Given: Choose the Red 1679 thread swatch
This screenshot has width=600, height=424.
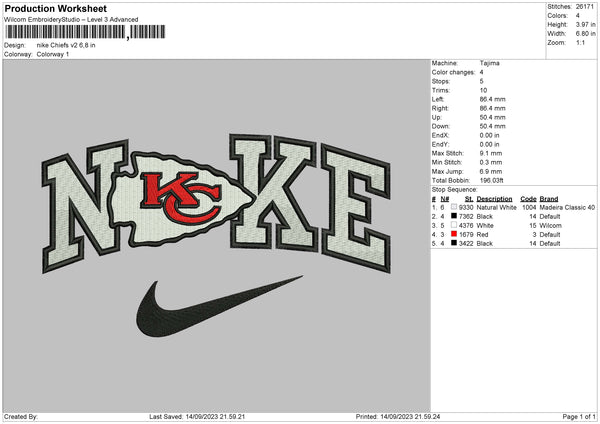Looking at the screenshot, I should click(454, 234).
